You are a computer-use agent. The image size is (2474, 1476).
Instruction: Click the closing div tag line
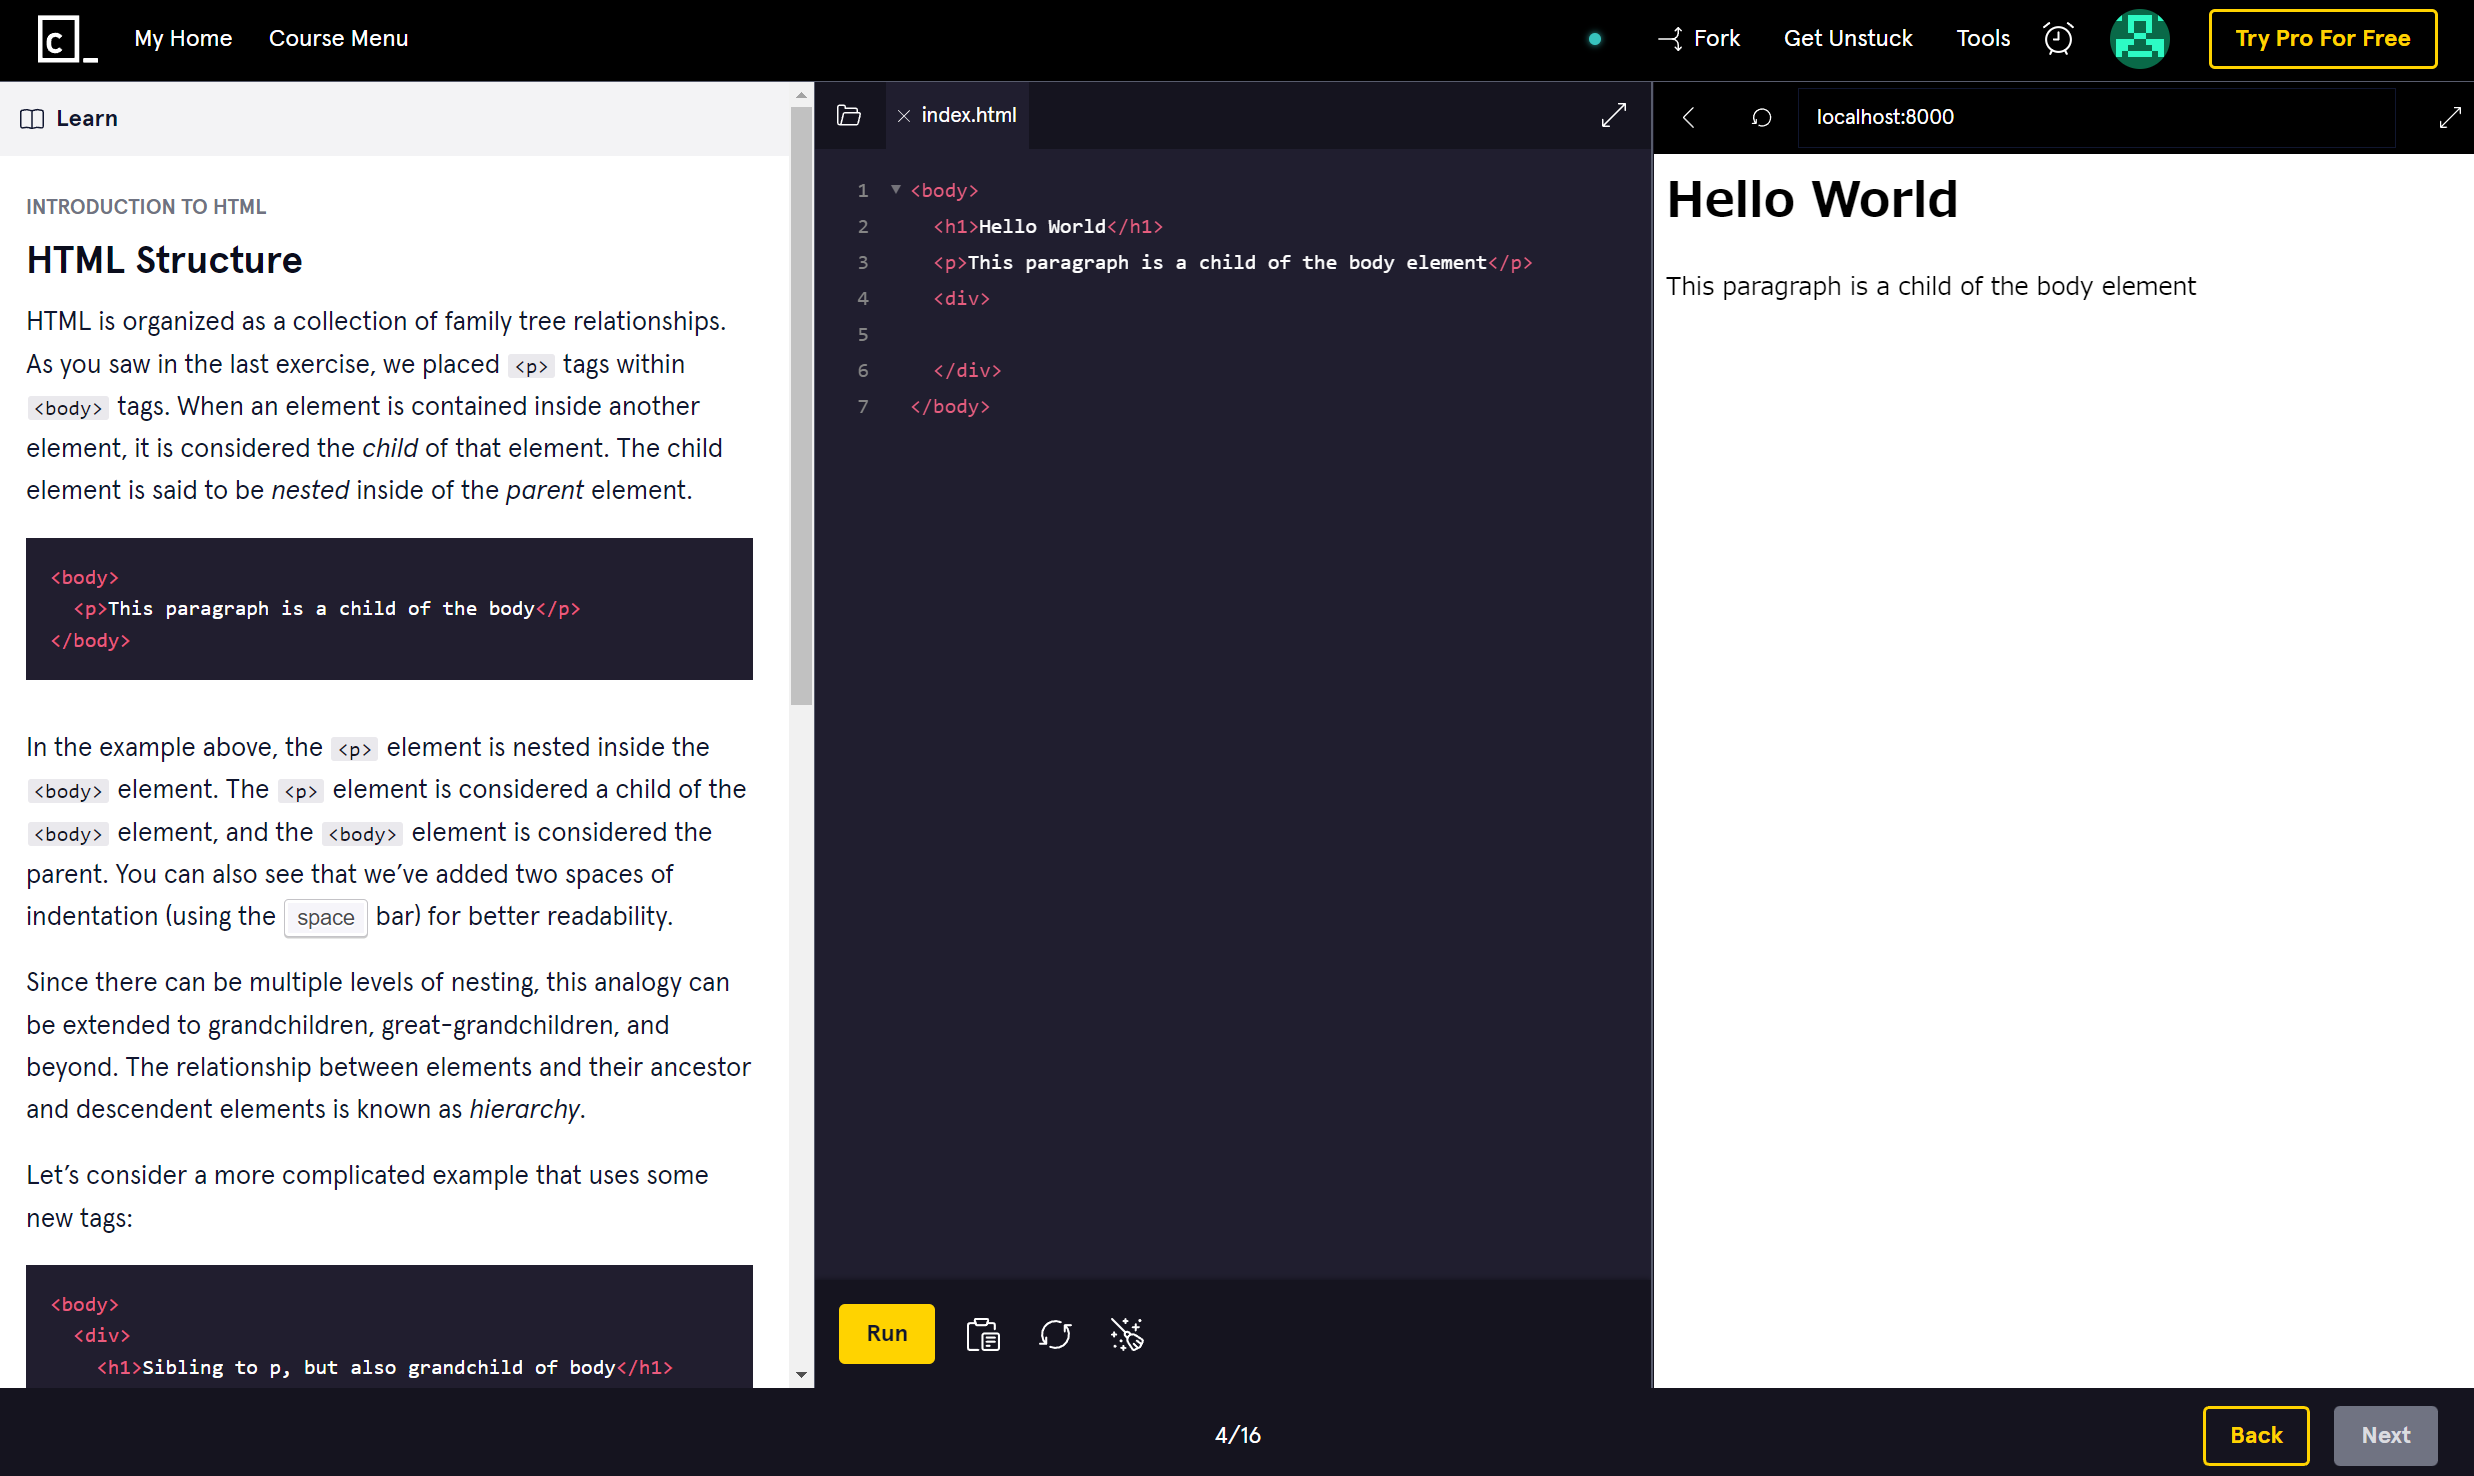pos(966,371)
